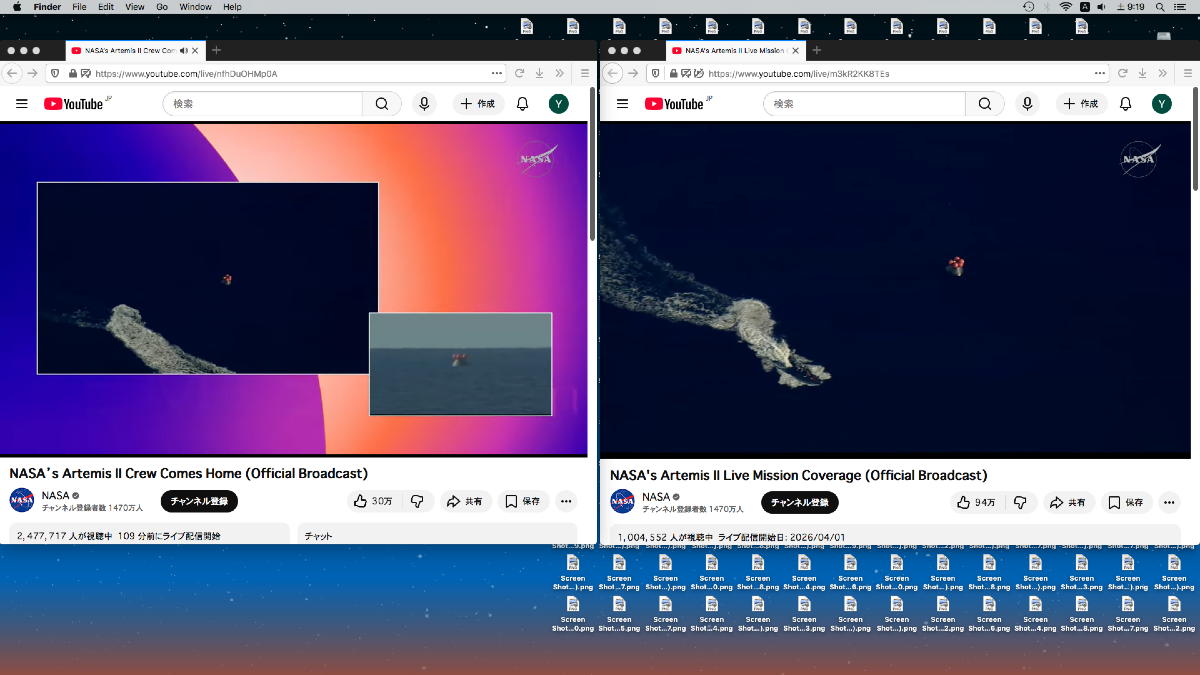Click 保存 save button in left window

pyautogui.click(x=523, y=501)
